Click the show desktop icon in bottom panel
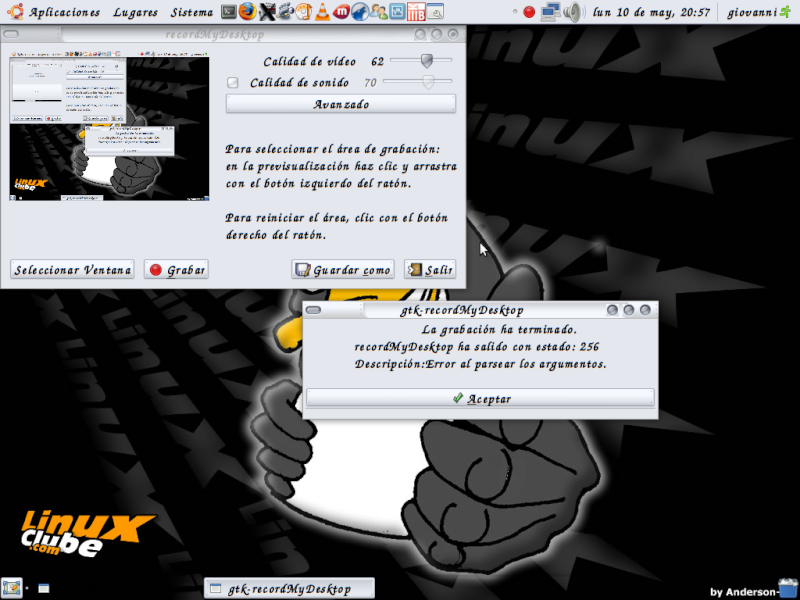The image size is (800, 600). click(x=12, y=588)
